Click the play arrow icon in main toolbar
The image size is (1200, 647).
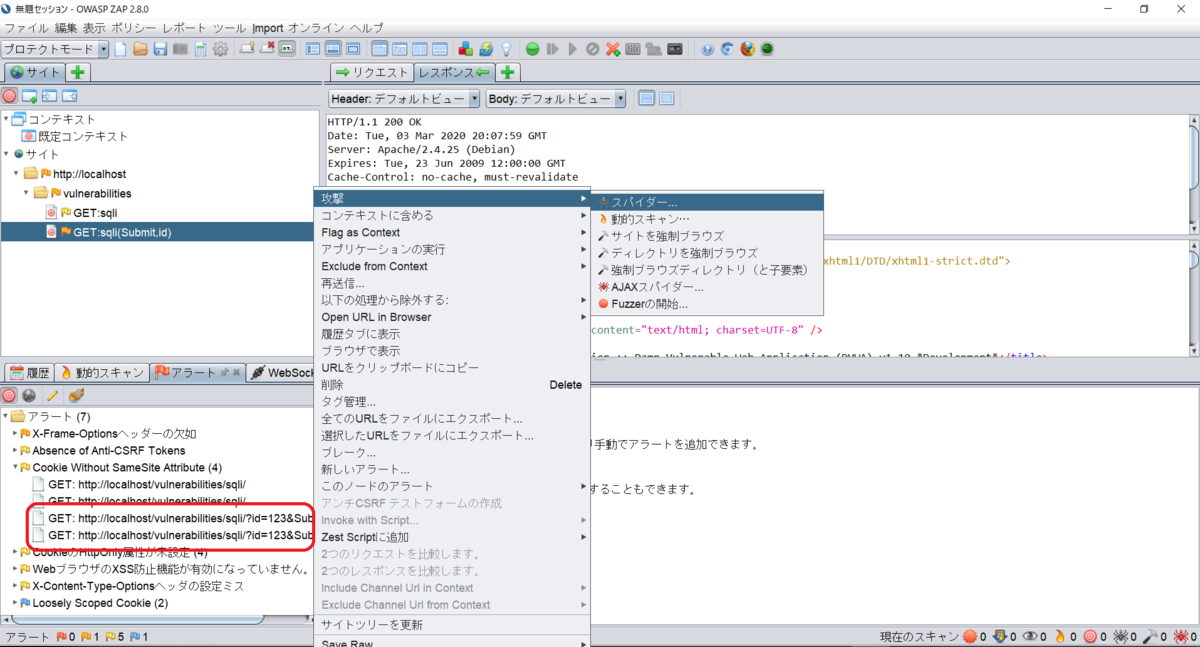pos(573,49)
